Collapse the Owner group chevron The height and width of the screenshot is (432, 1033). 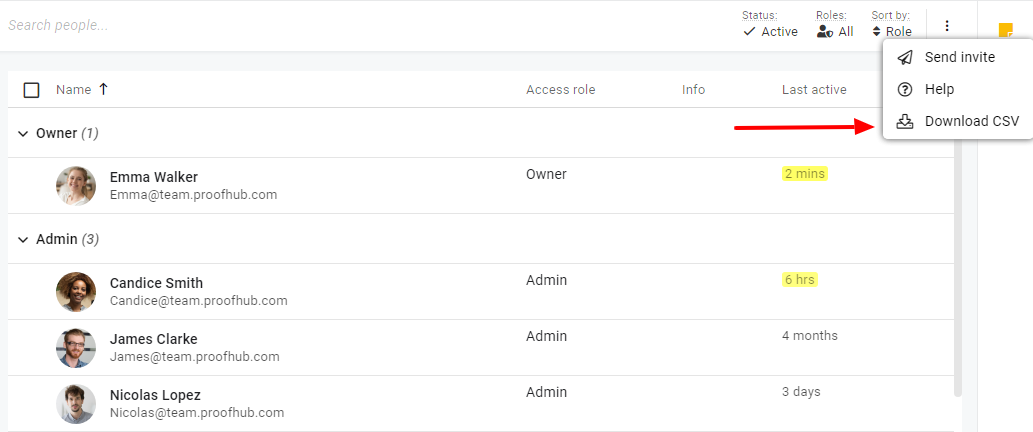[23, 134]
